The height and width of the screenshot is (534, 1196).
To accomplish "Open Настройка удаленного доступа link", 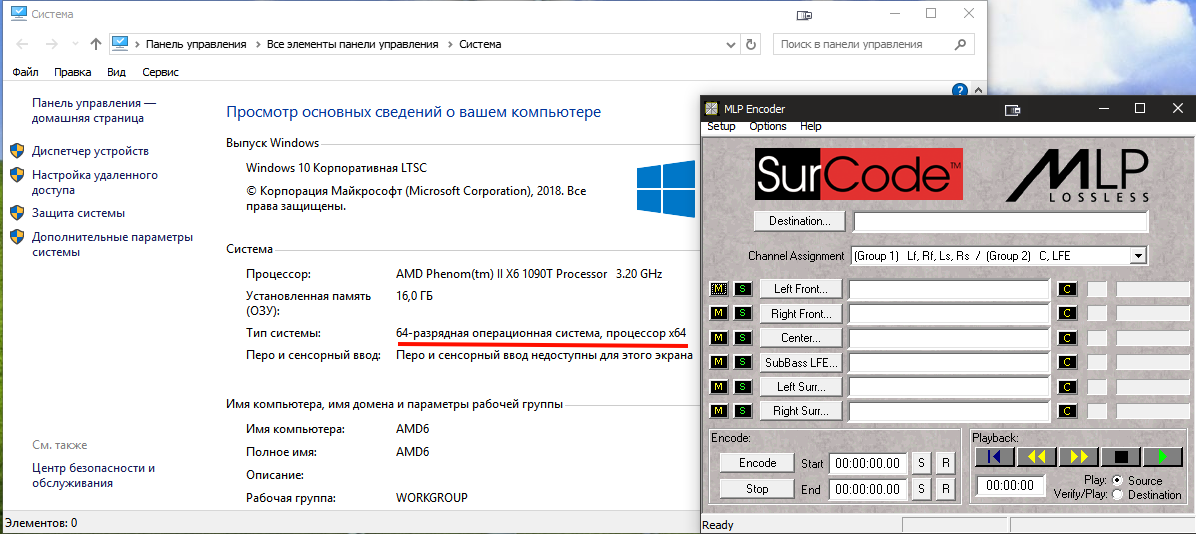I will pos(95,182).
